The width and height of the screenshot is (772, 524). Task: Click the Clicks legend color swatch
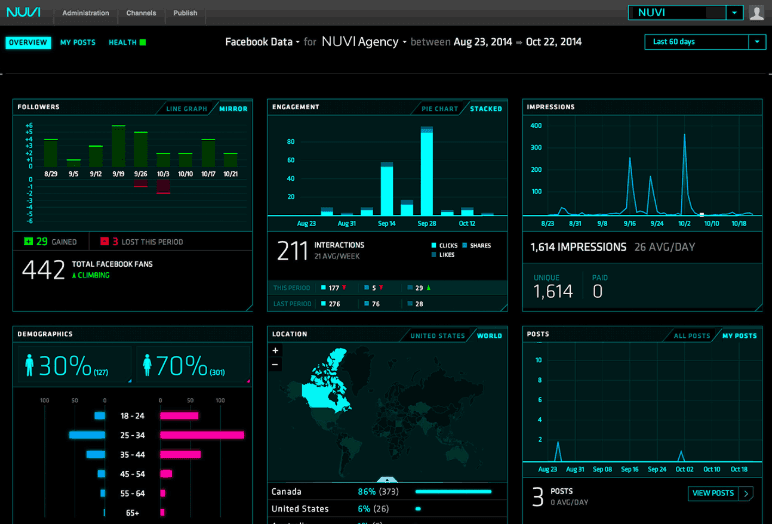pyautogui.click(x=434, y=245)
